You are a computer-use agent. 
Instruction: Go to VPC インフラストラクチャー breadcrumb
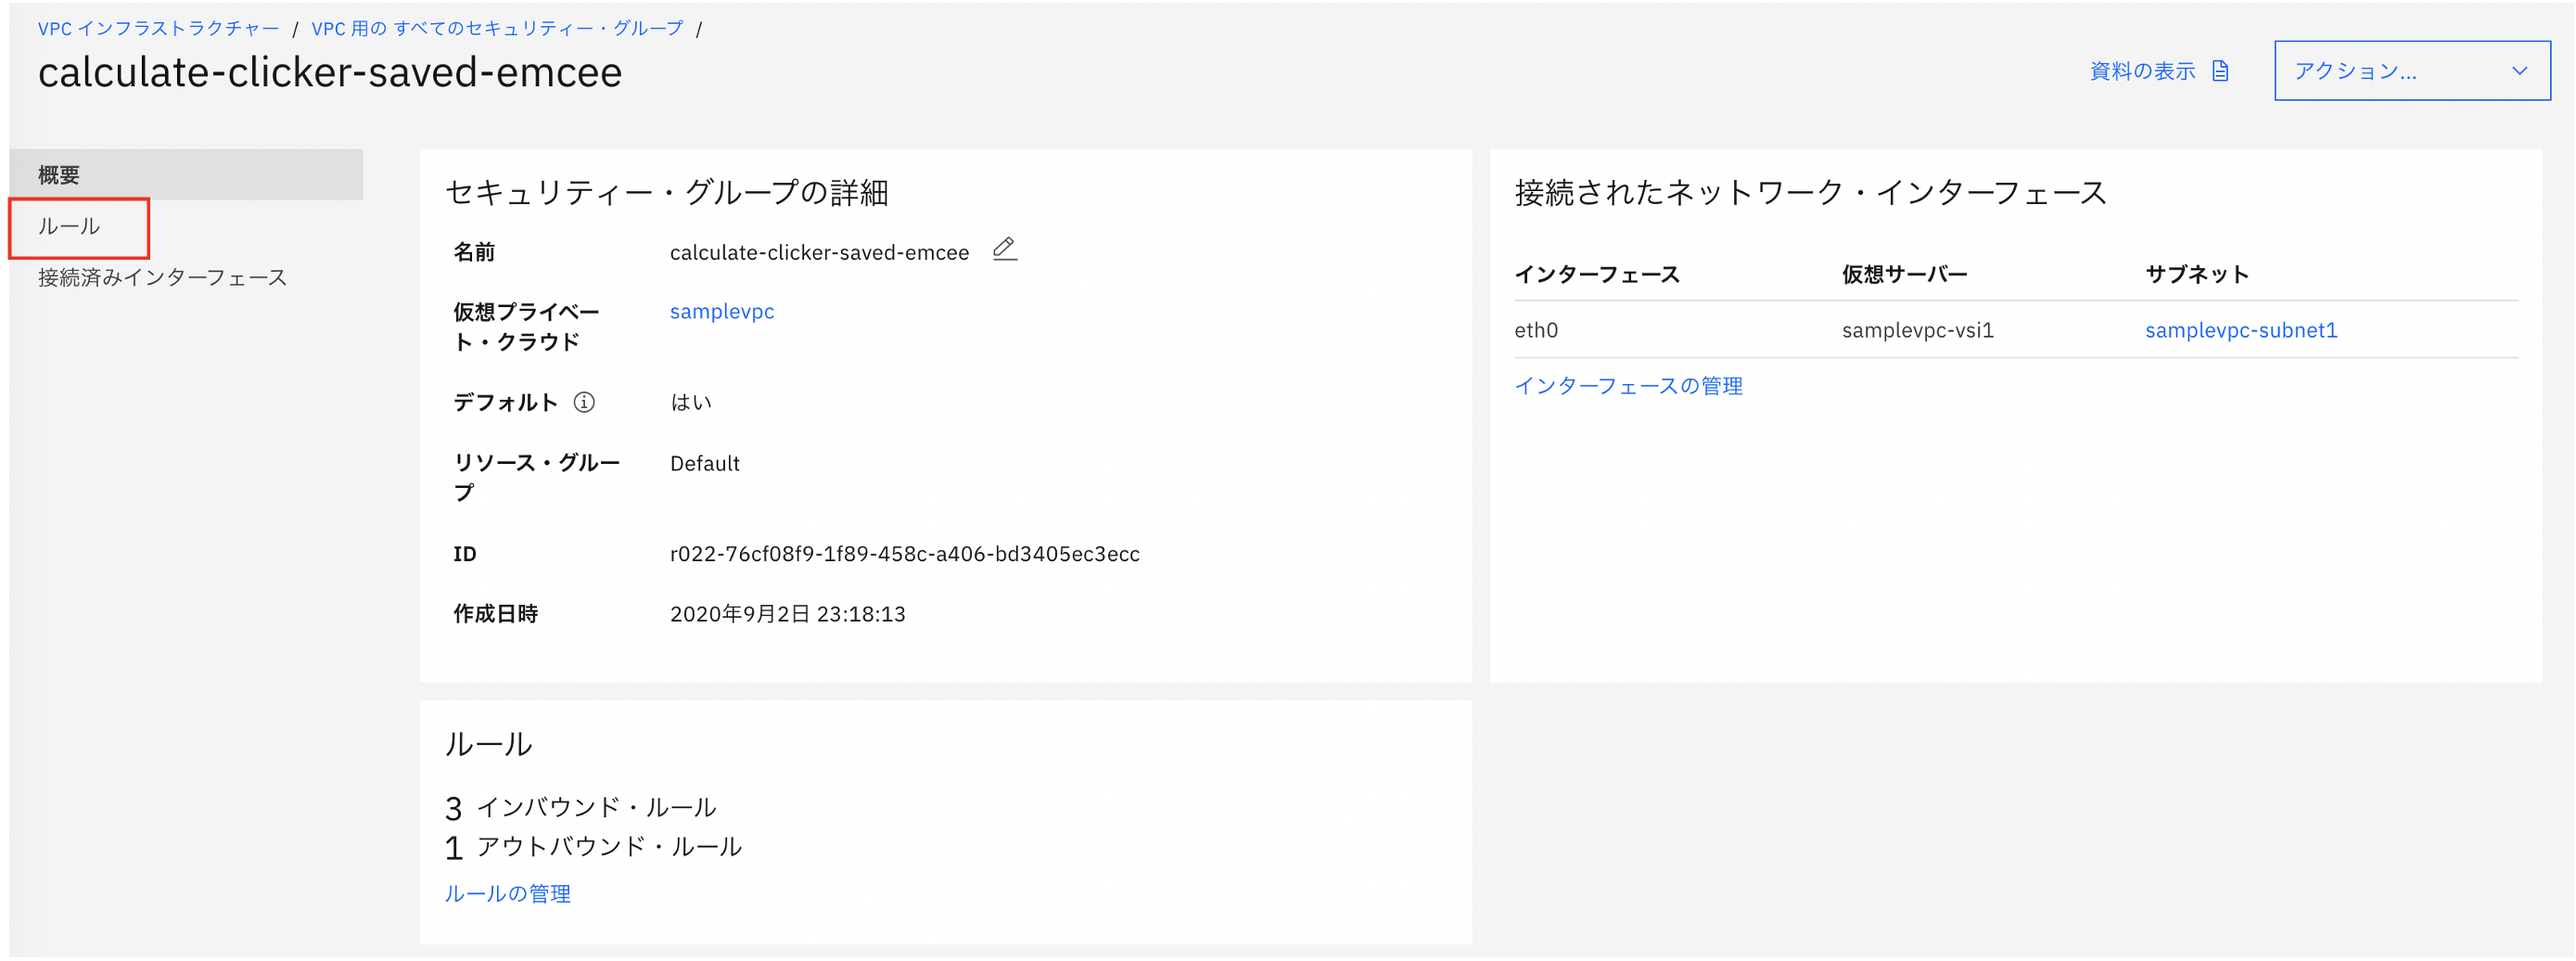(x=159, y=28)
